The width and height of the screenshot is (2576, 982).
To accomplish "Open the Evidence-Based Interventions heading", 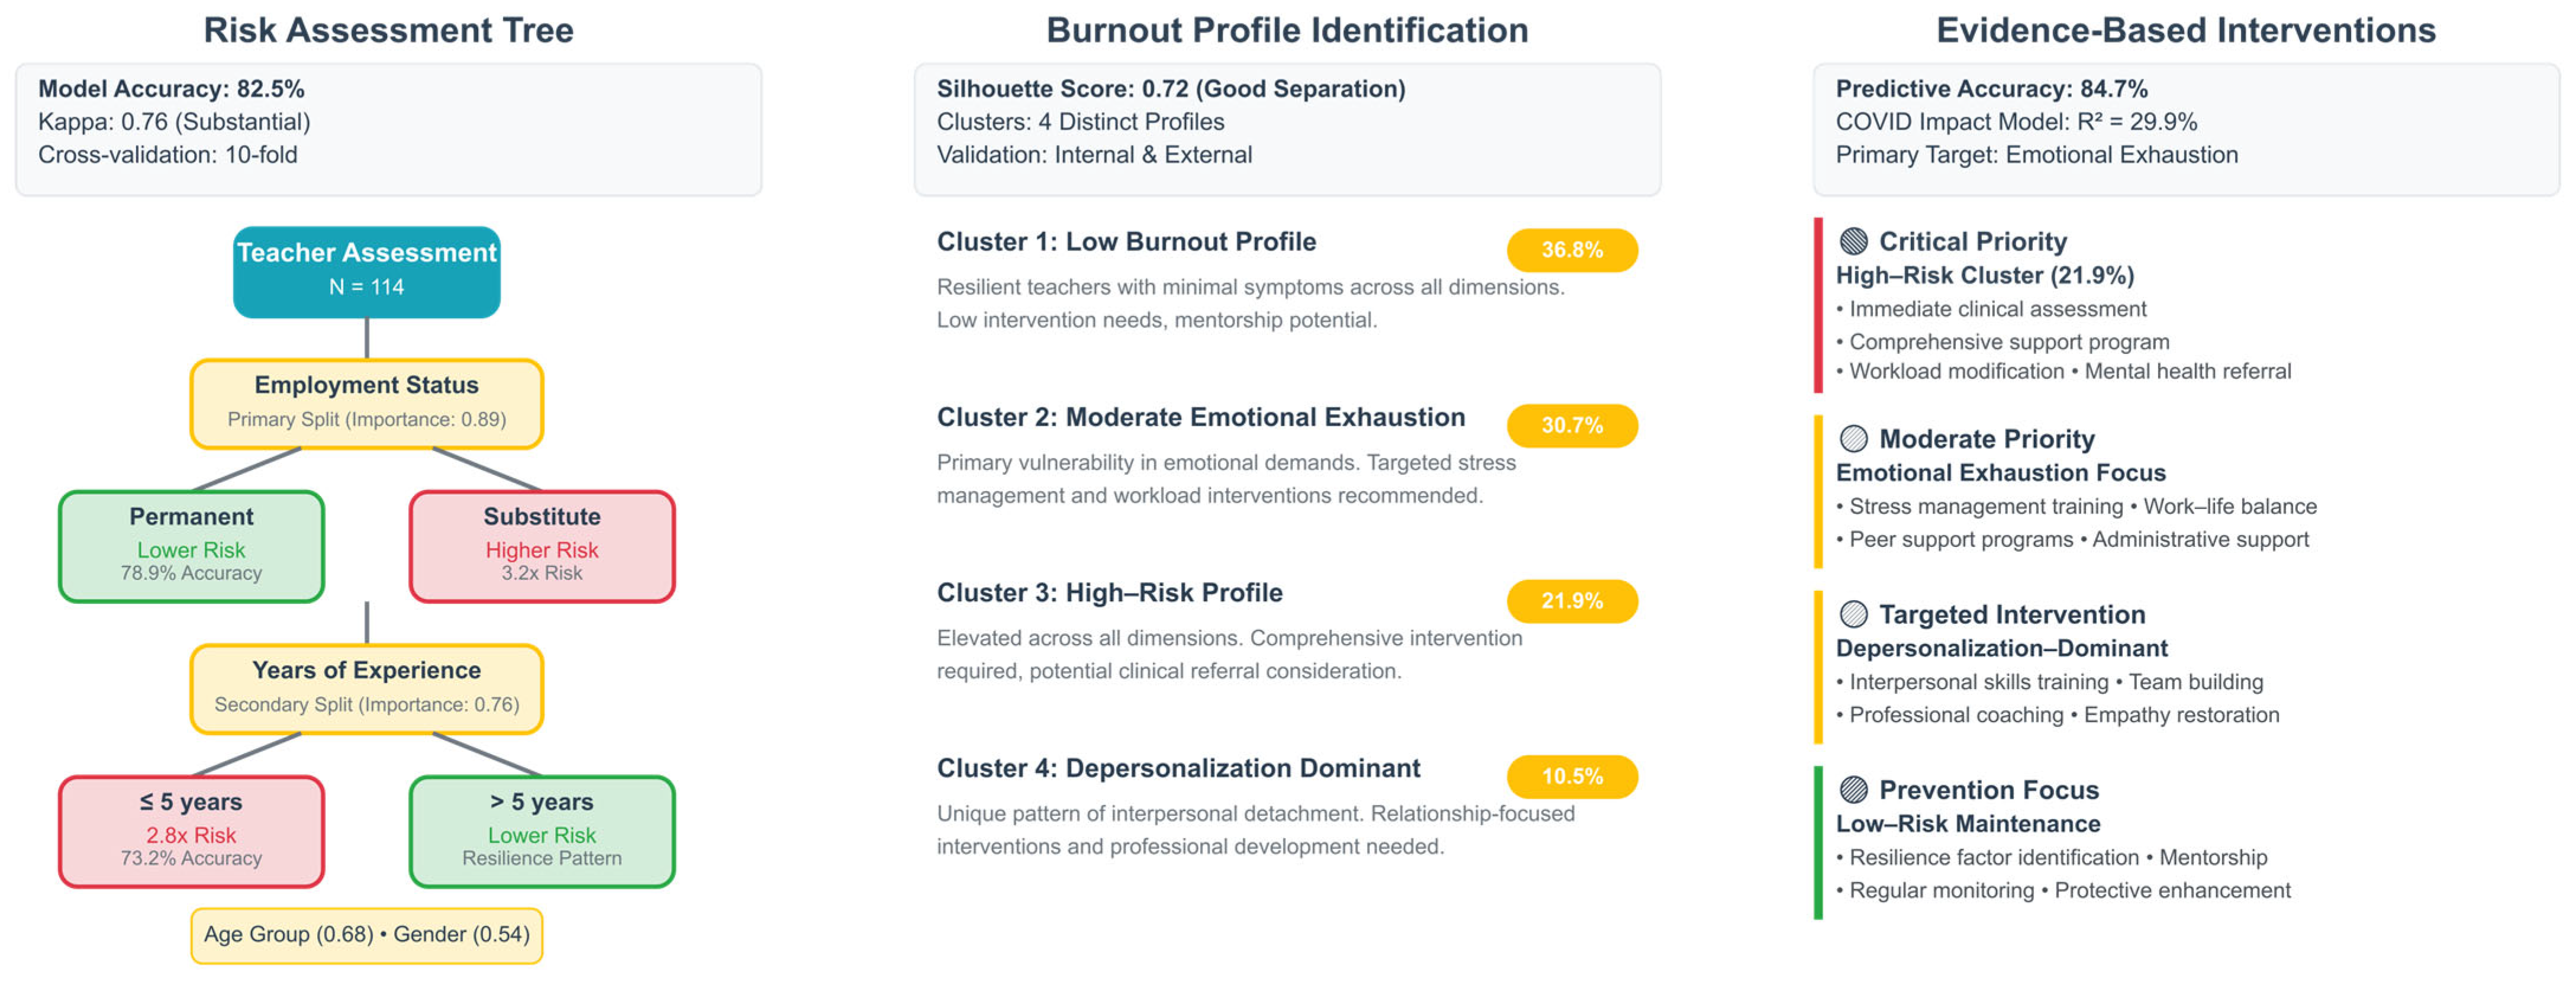I will [x=2186, y=30].
